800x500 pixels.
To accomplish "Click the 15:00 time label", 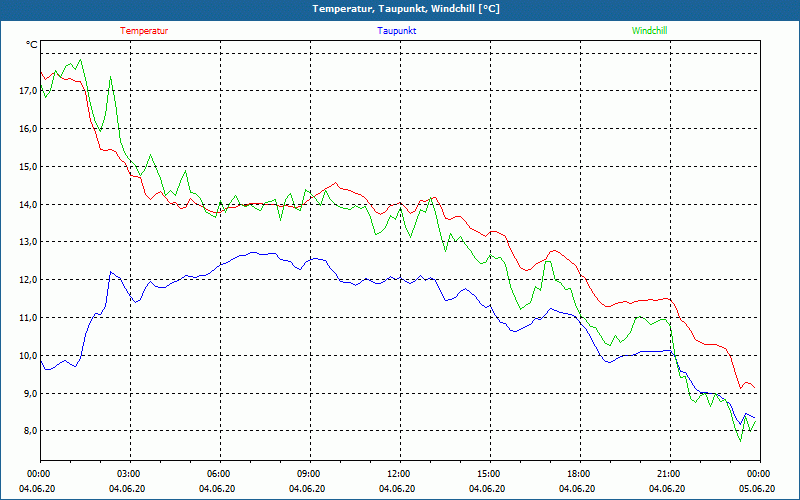I will (x=487, y=474).
